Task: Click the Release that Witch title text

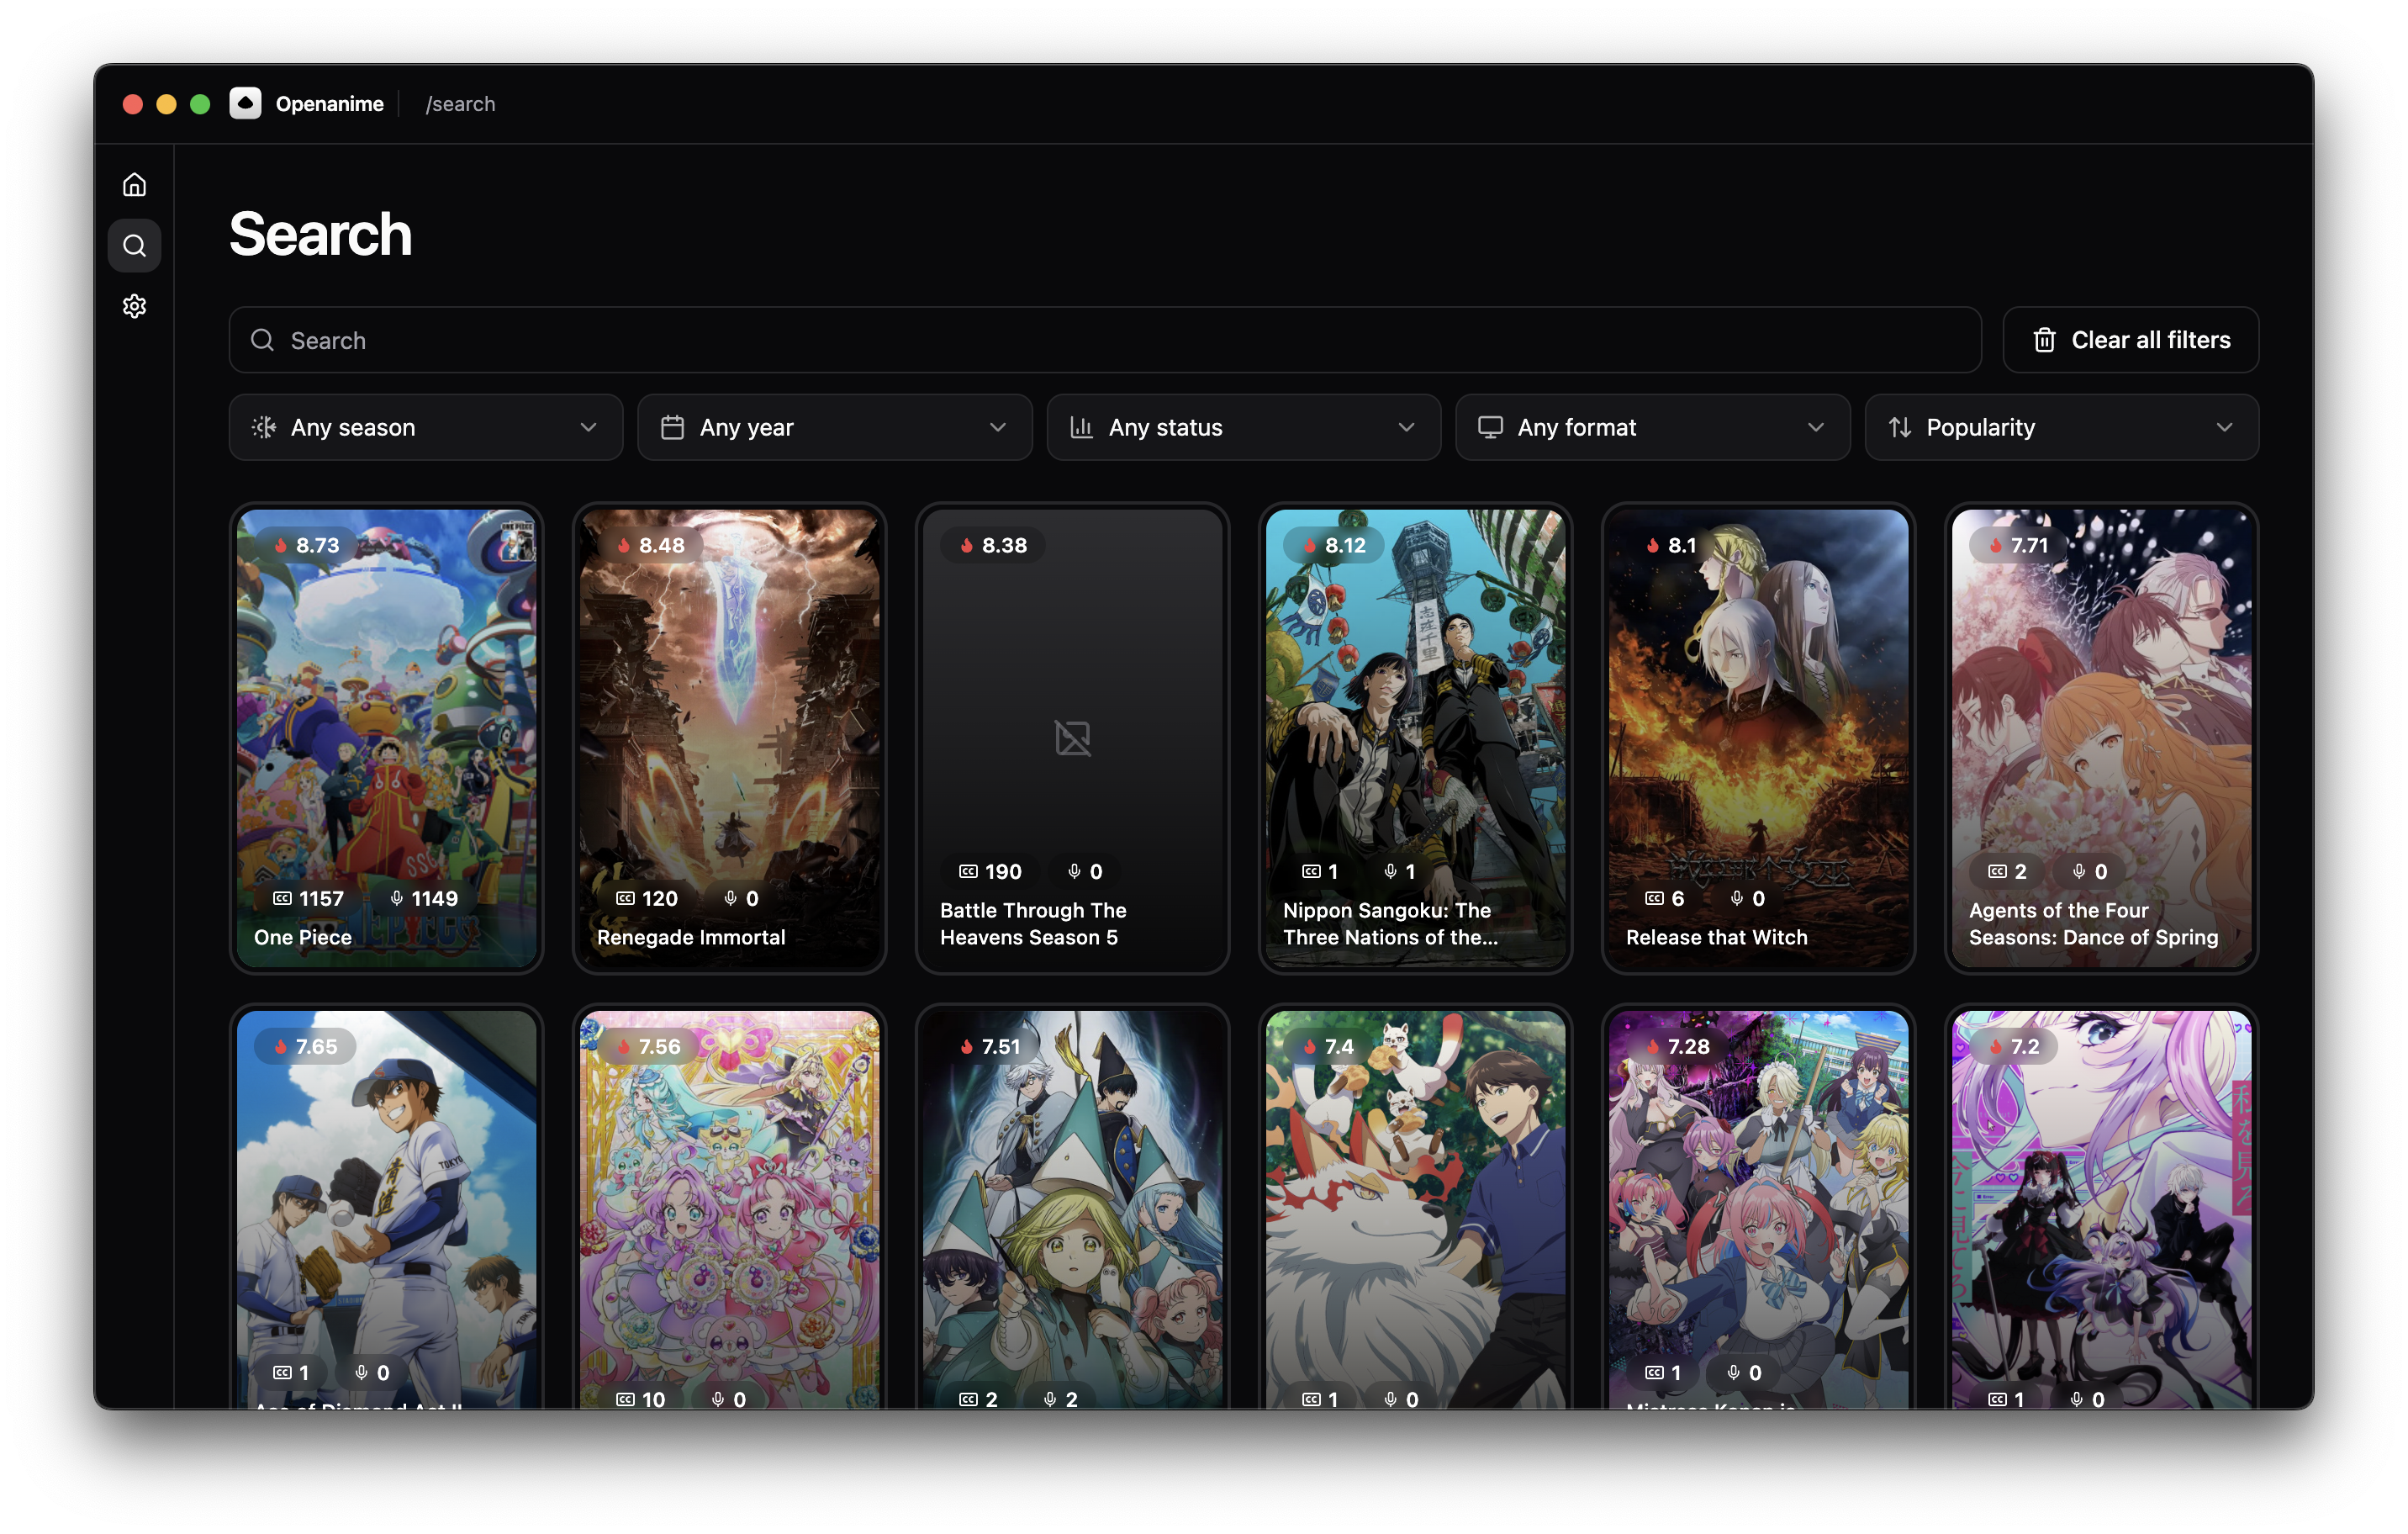Action: click(1716, 937)
